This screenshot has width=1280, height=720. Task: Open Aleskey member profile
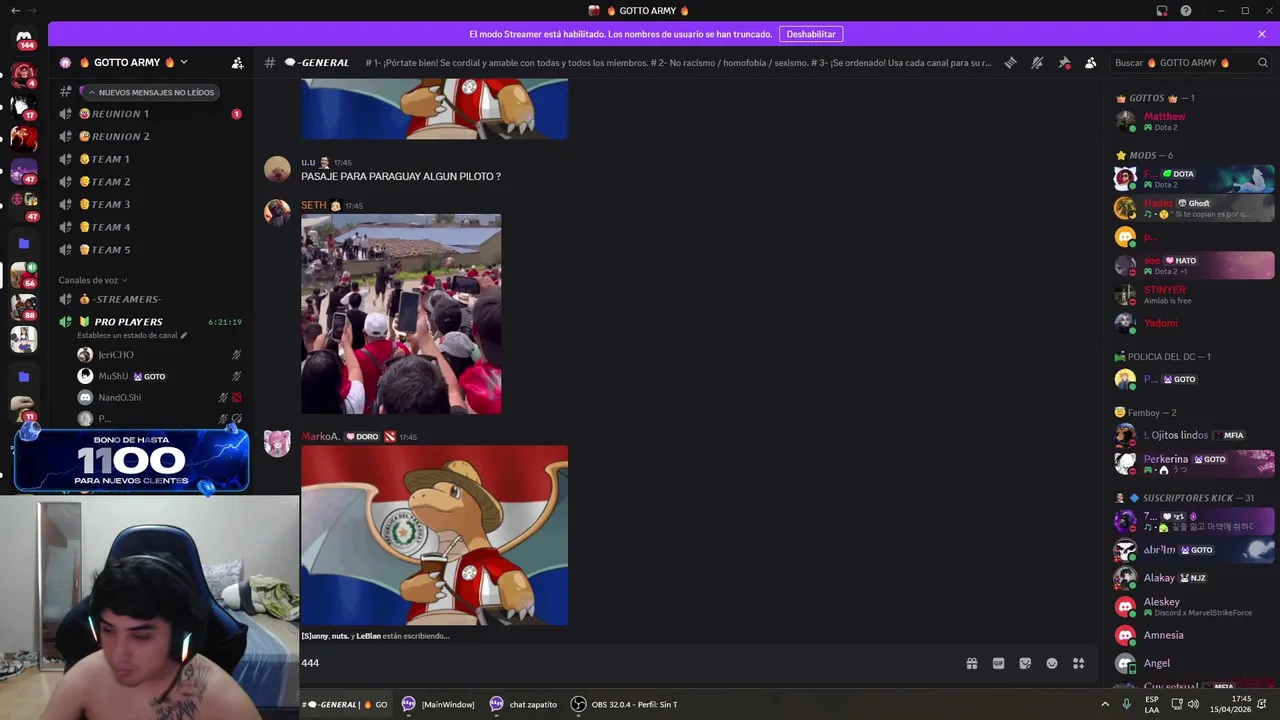pyautogui.click(x=1195, y=606)
